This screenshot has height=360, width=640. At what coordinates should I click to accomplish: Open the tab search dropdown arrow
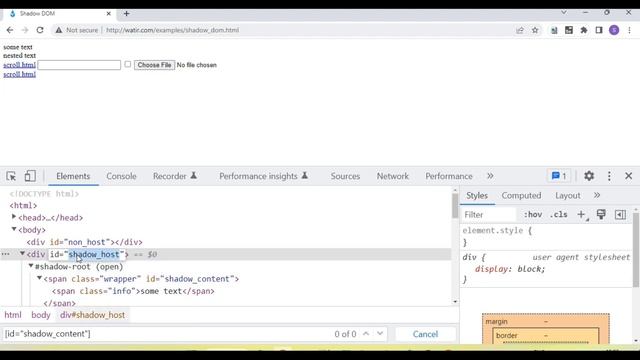pos(564,13)
